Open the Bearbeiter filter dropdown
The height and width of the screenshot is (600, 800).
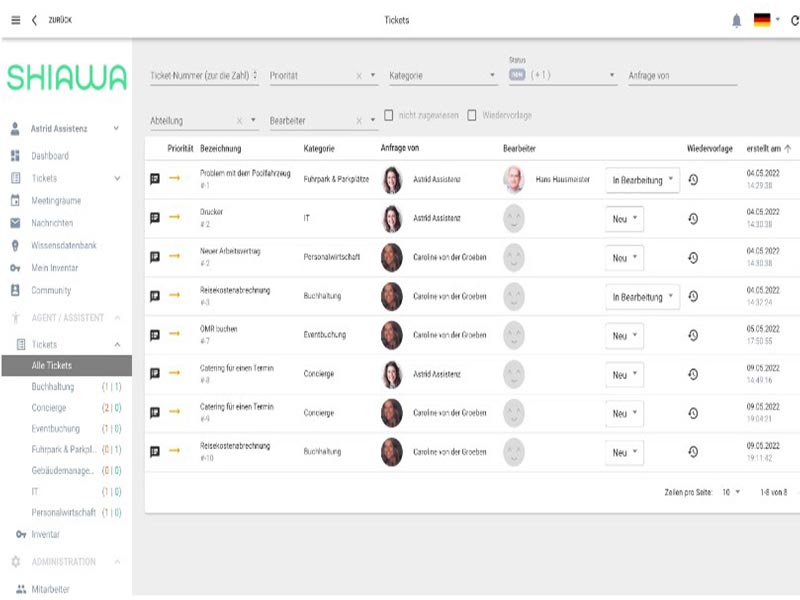click(373, 120)
